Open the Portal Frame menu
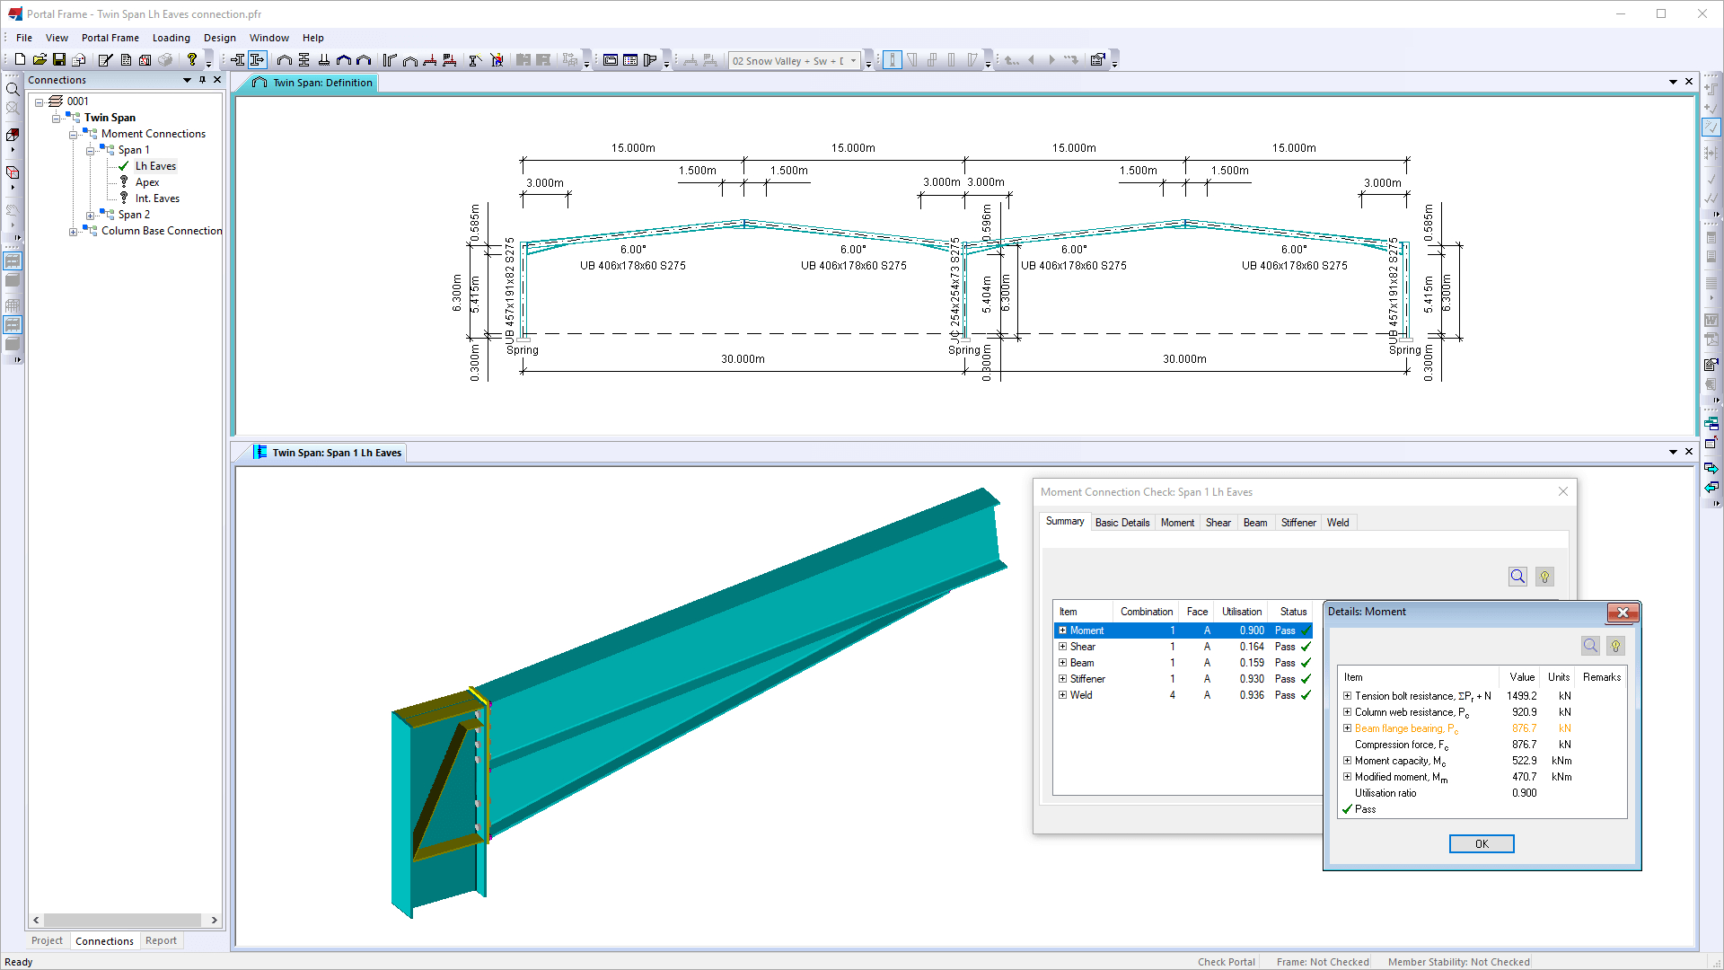 tap(110, 38)
